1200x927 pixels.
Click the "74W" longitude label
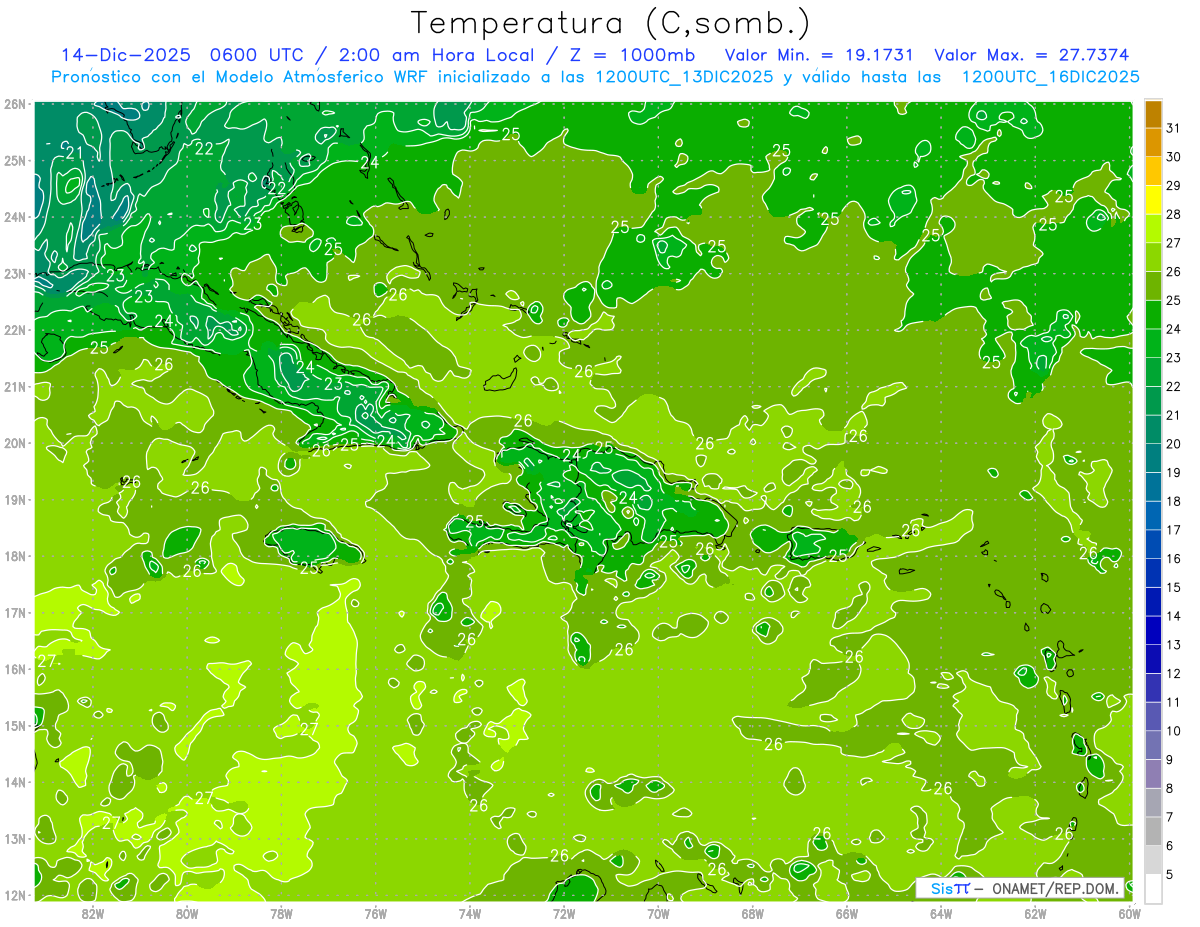coord(470,913)
